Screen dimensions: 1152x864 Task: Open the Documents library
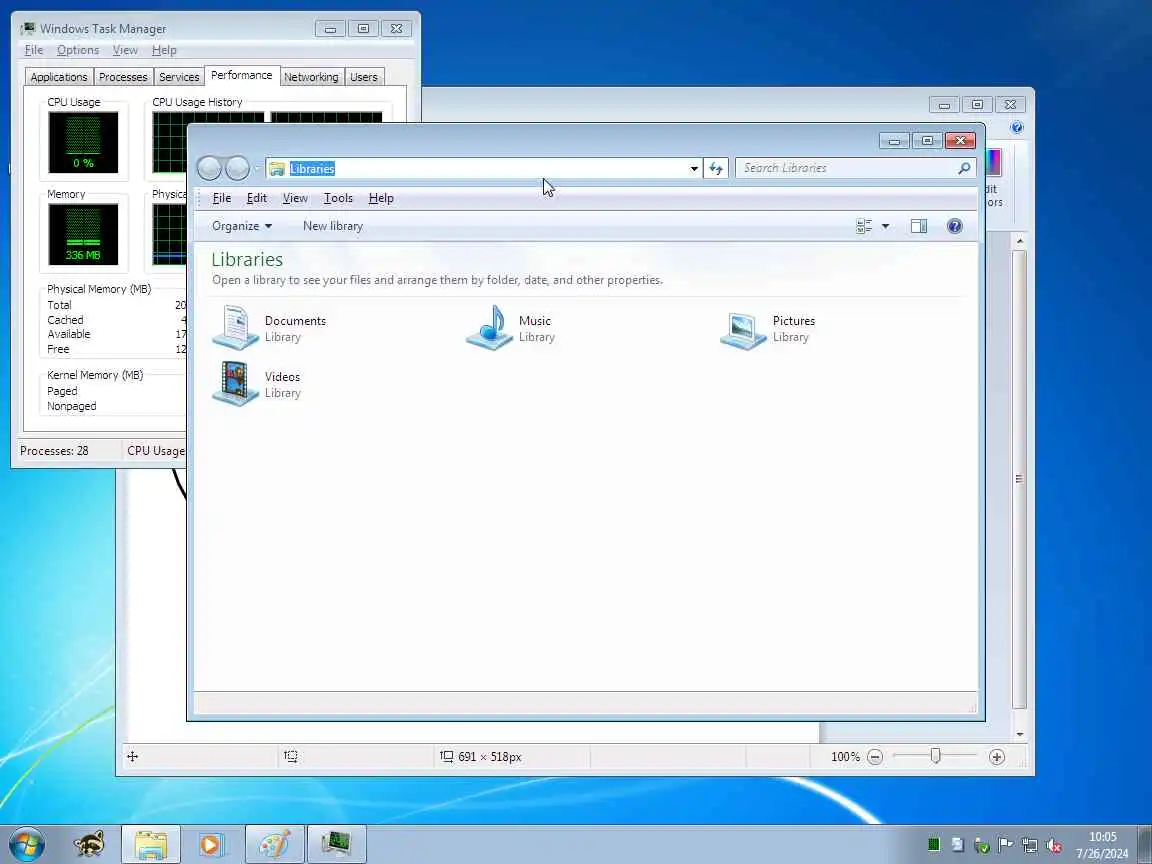coord(270,328)
